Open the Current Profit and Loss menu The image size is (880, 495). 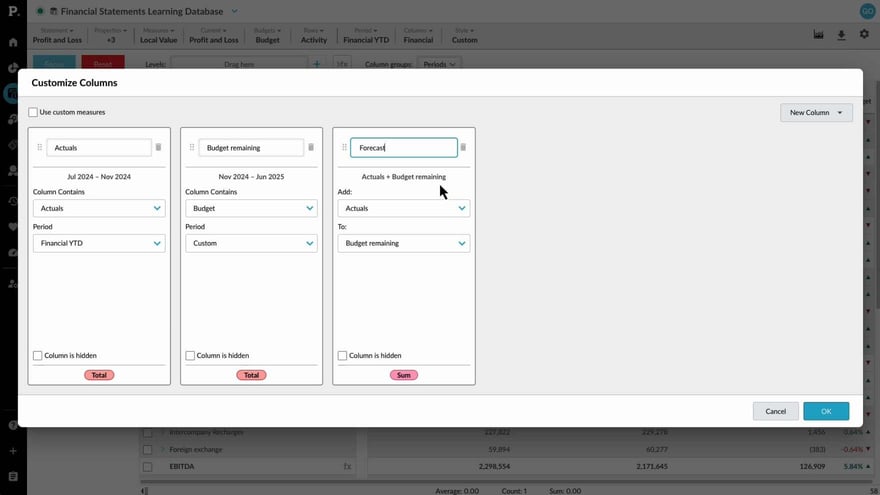(213, 35)
